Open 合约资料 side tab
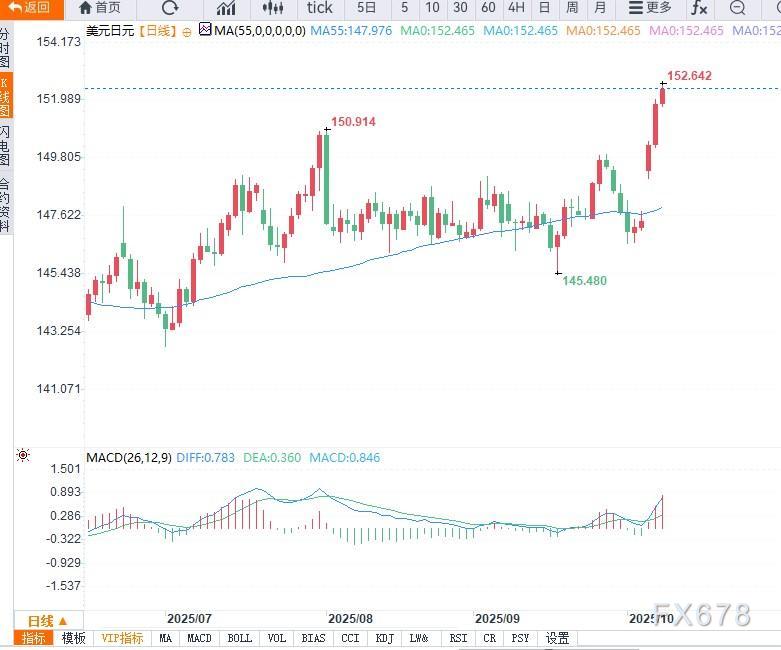781x650 pixels. coord(6,203)
